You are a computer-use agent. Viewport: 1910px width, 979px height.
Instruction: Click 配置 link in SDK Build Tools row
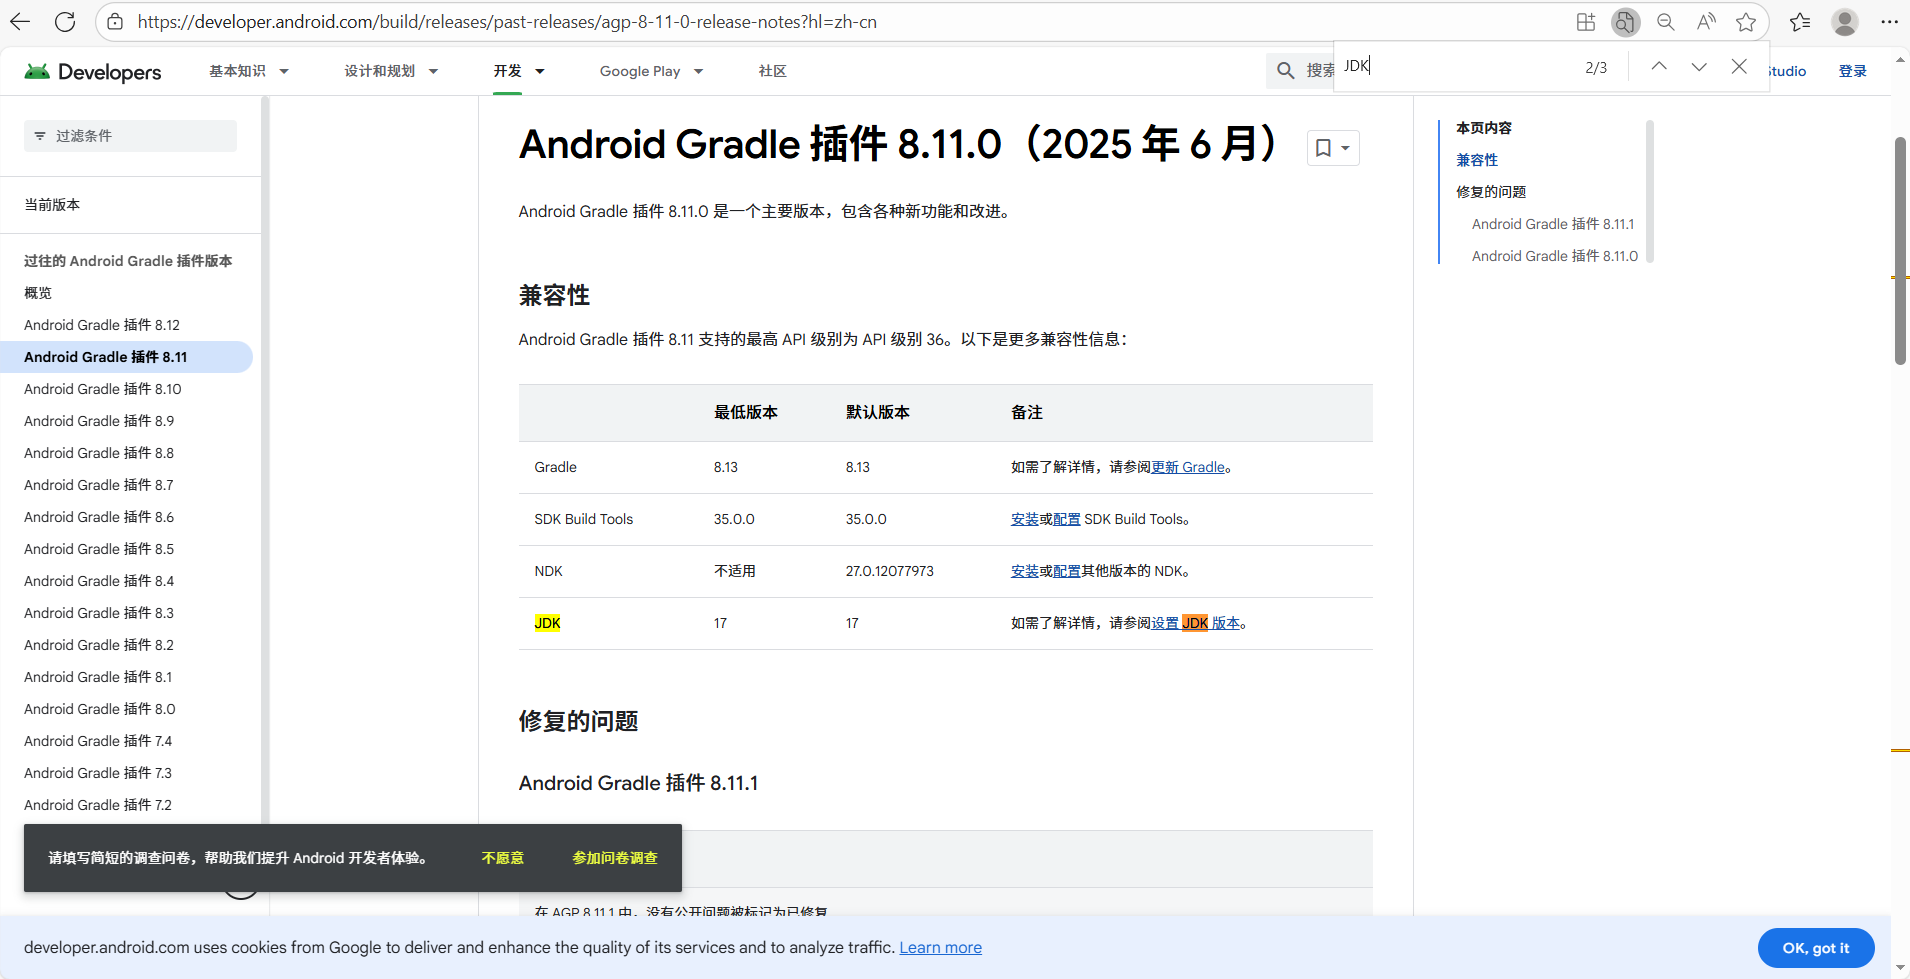pyautogui.click(x=1066, y=519)
